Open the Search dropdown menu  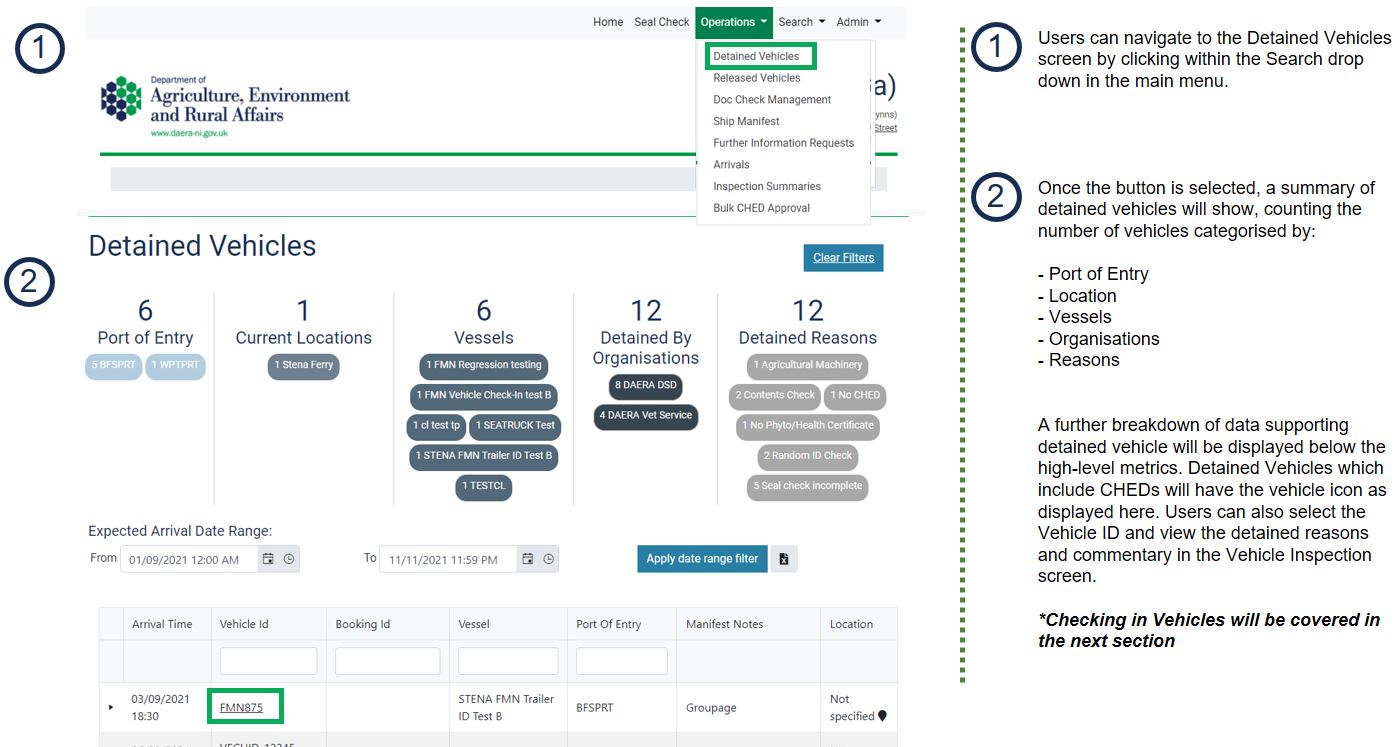[802, 22]
